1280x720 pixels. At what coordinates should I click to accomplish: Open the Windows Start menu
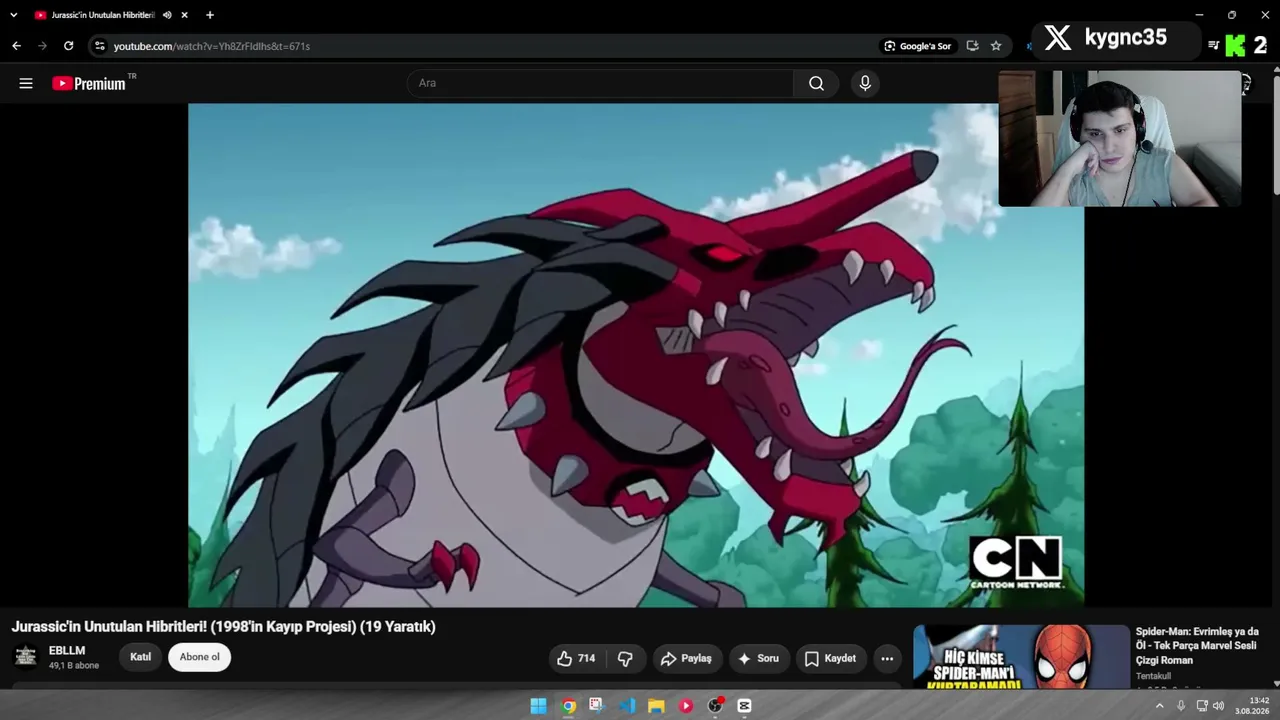[x=538, y=706]
